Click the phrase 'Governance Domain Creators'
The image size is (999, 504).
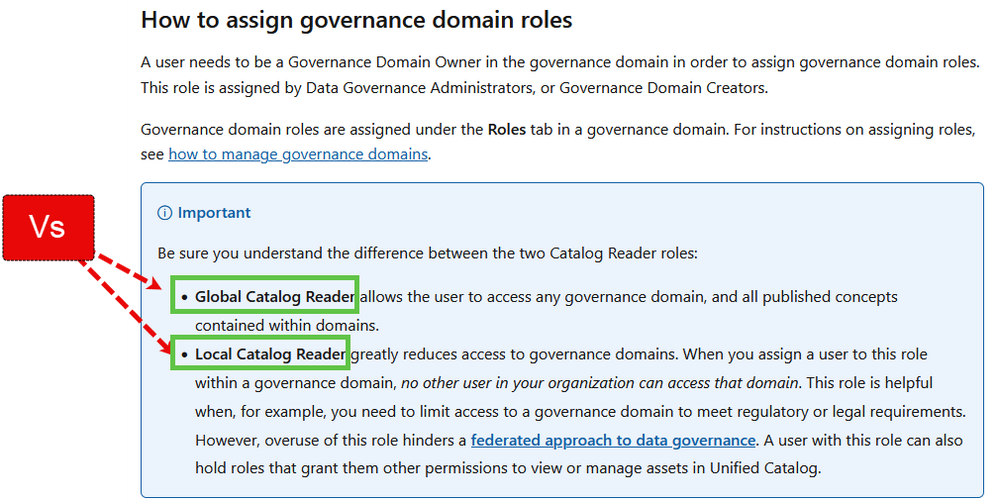click(662, 88)
